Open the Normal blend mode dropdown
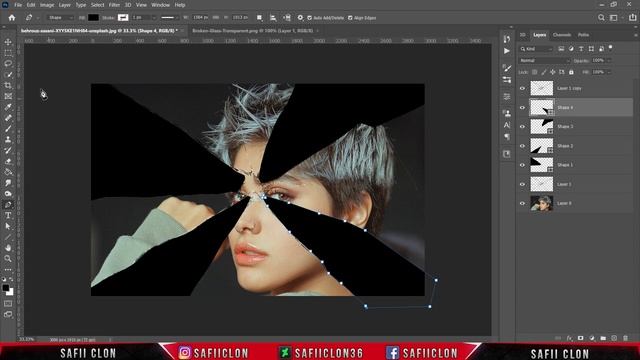The width and height of the screenshot is (640, 360). [544, 60]
